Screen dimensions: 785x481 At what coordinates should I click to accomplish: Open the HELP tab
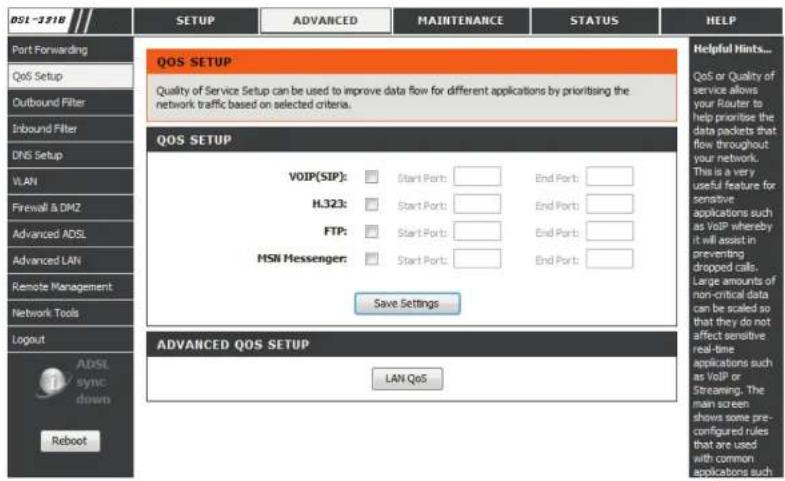(x=721, y=21)
